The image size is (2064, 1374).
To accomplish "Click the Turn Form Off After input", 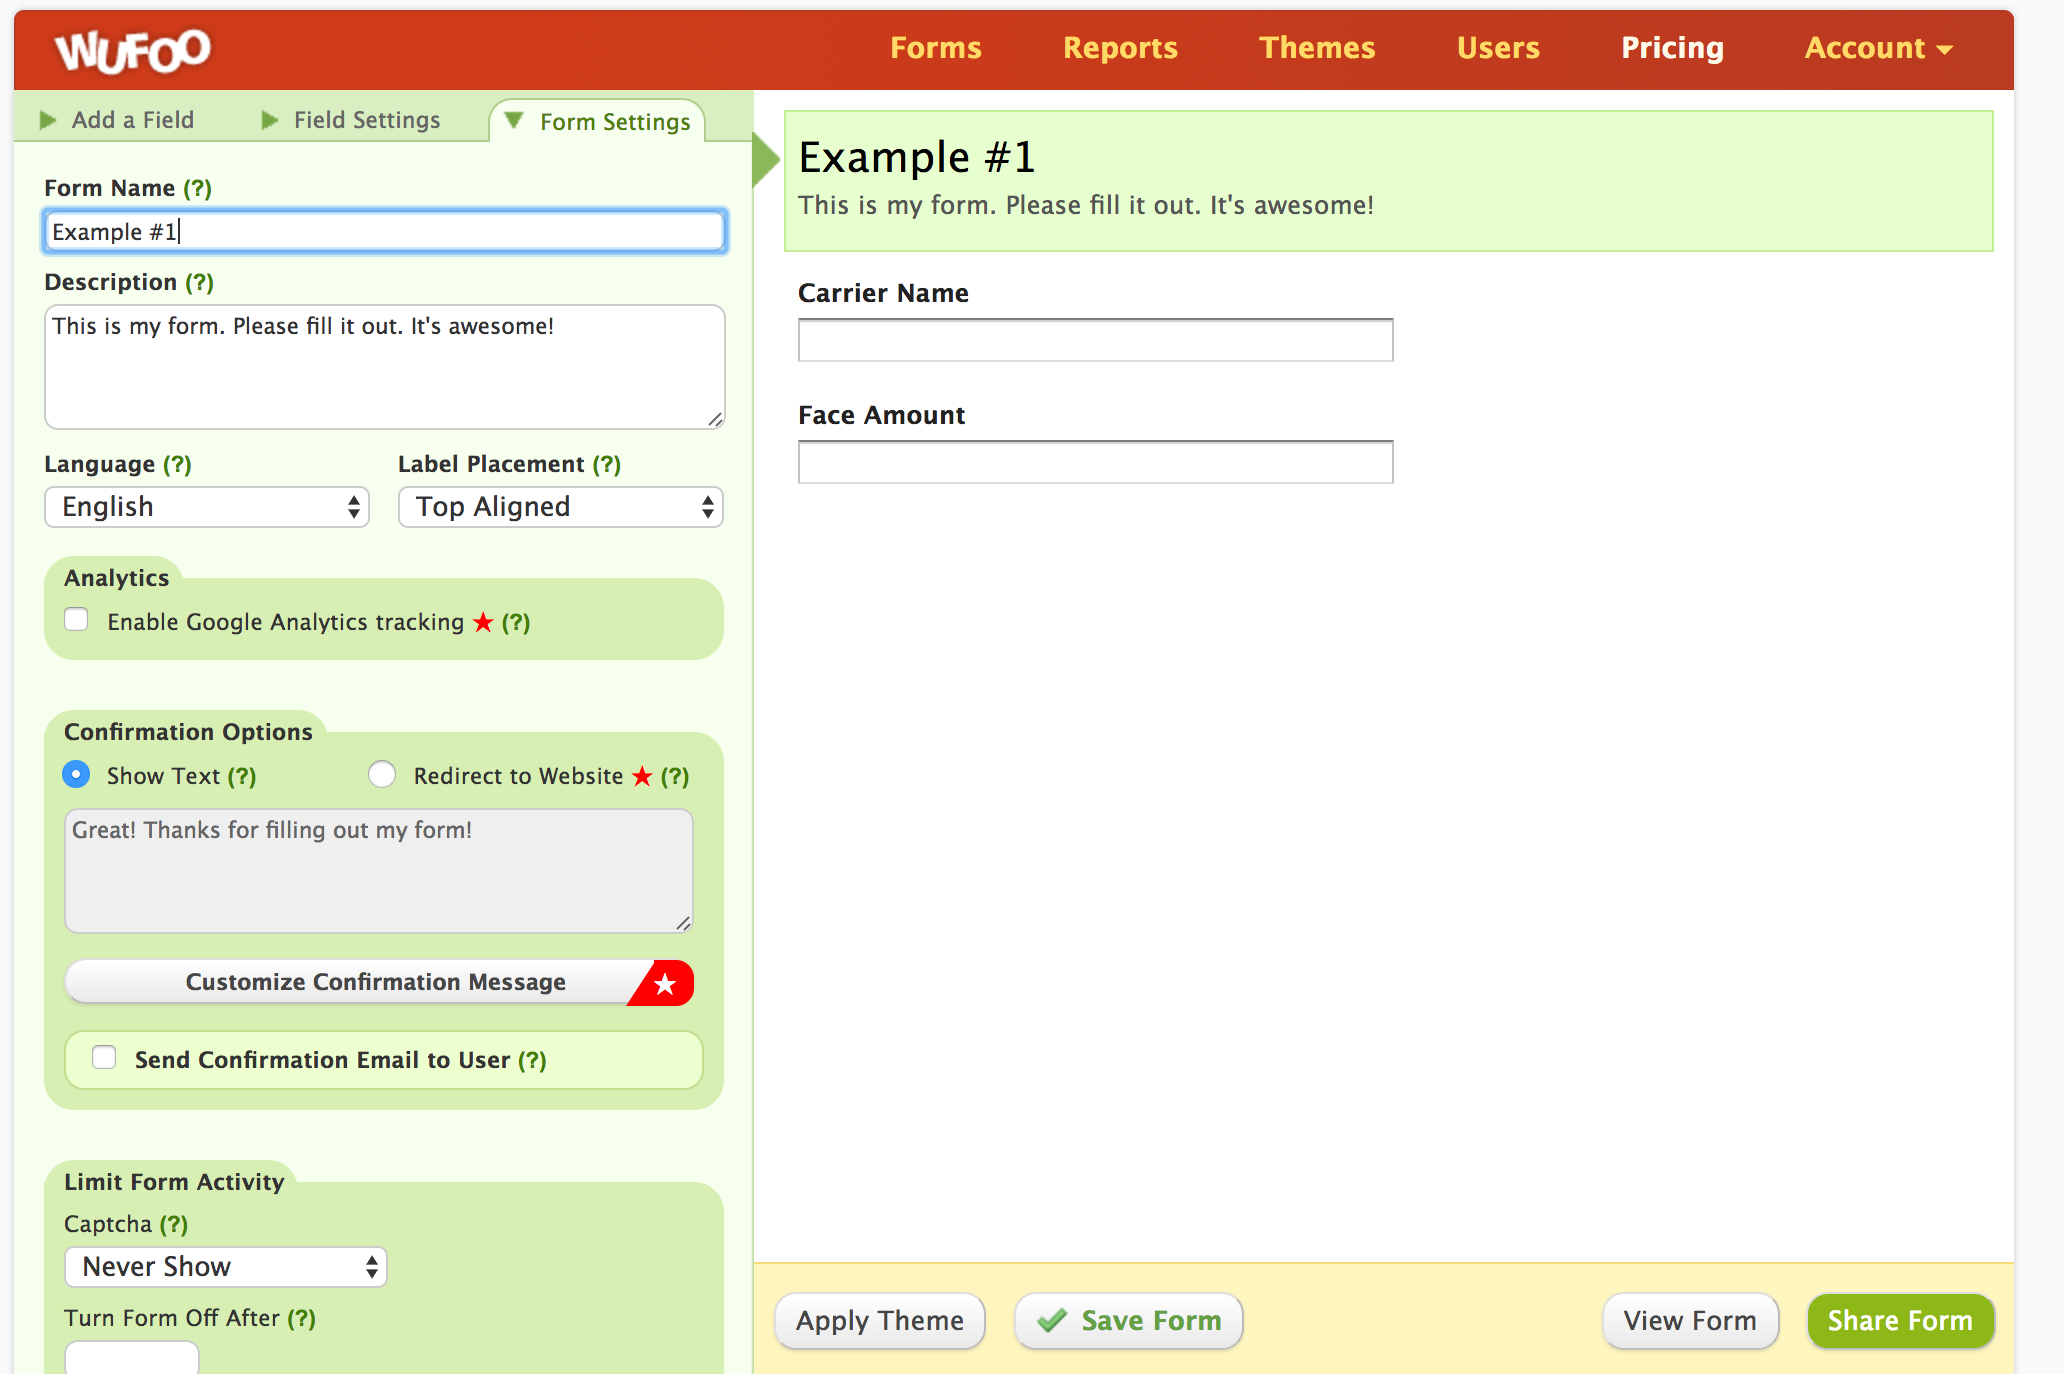I will [x=132, y=1358].
